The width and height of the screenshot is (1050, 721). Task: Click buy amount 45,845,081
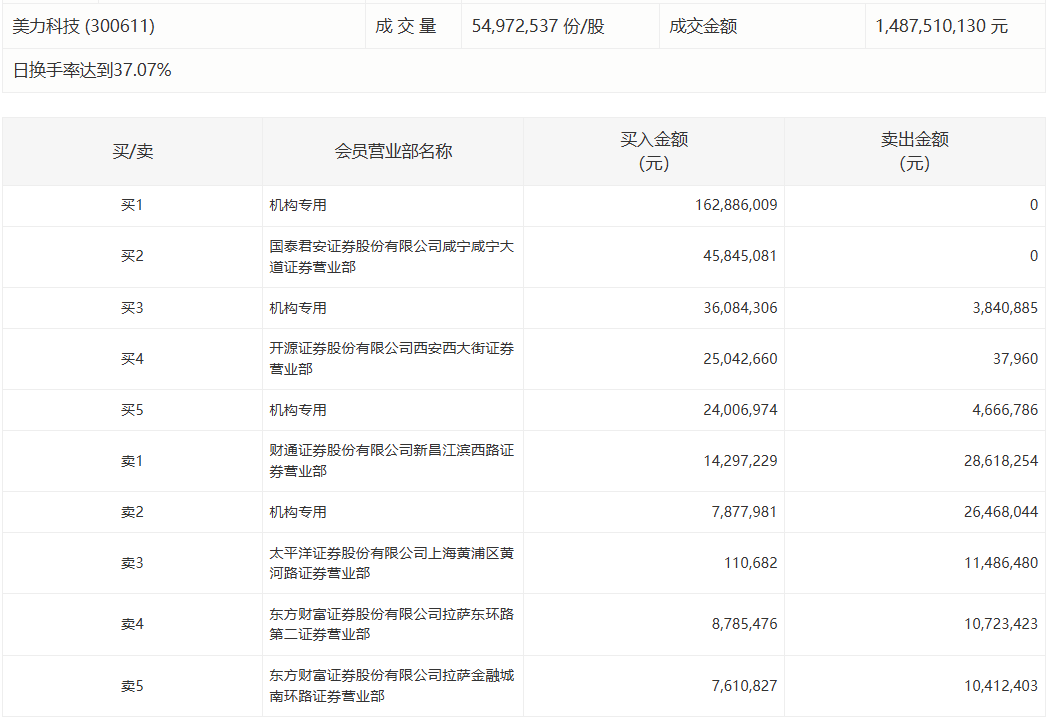[740, 256]
